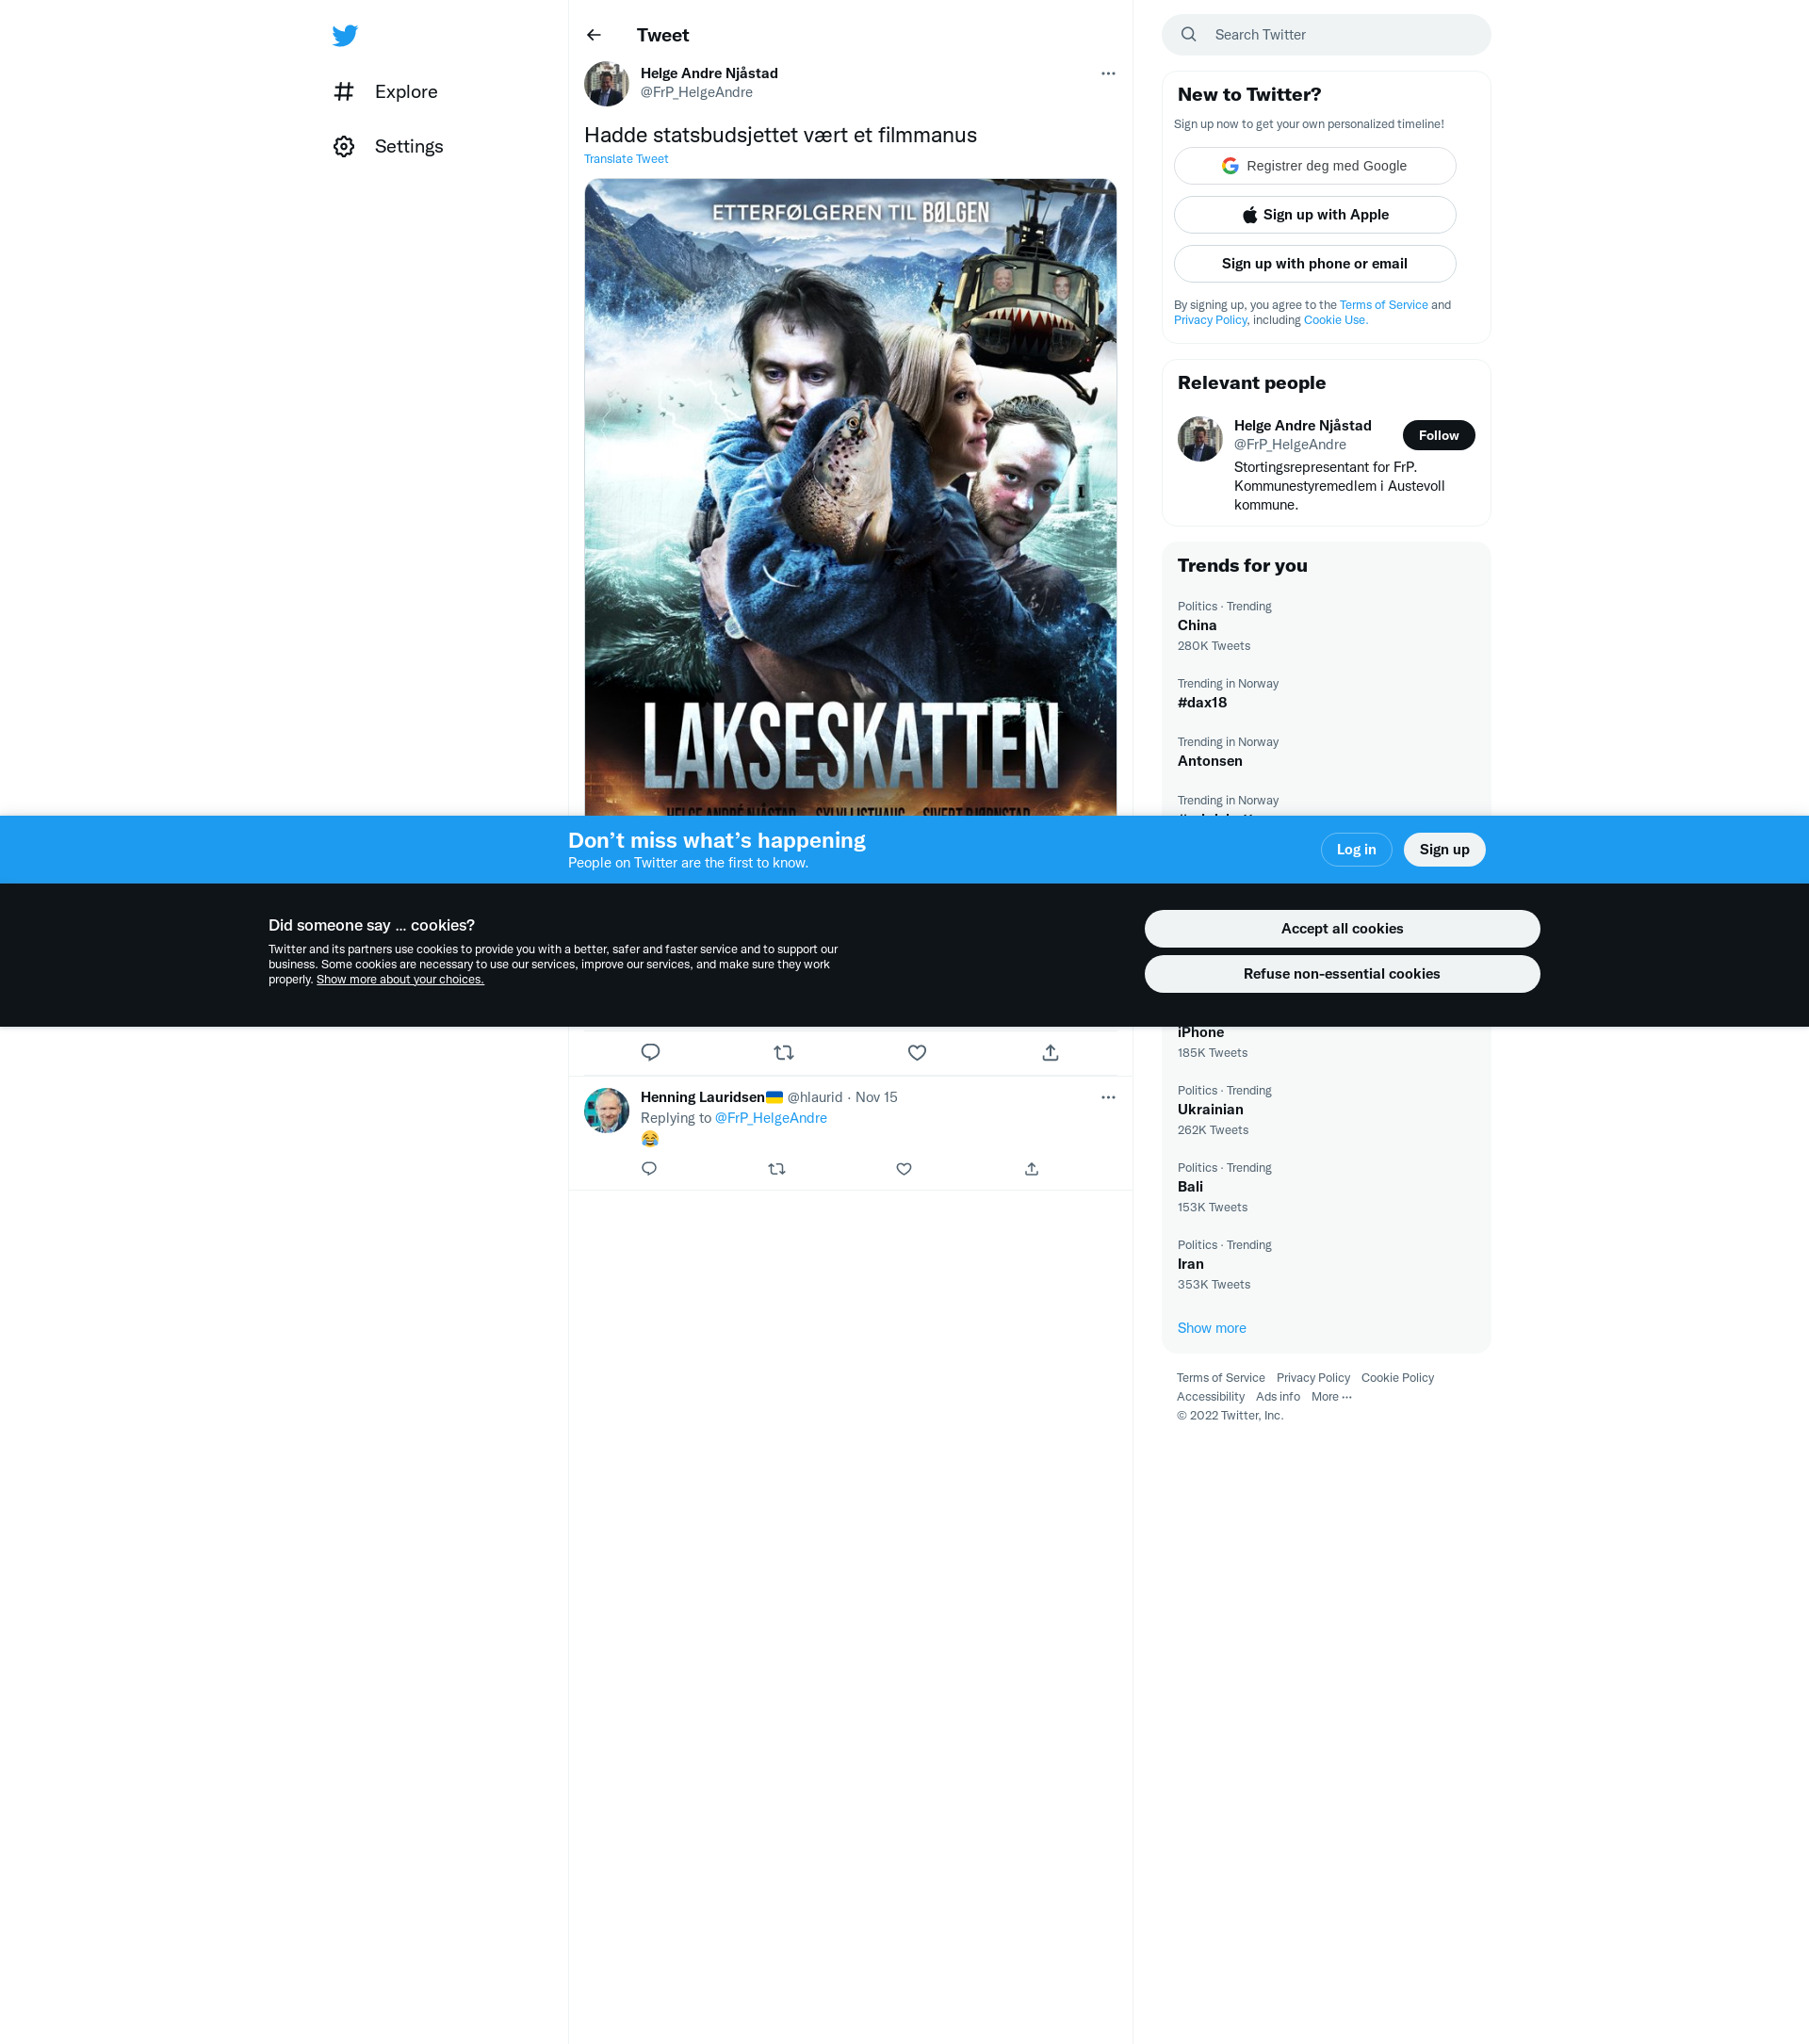Screen dimensions: 1809x2044
Task: Retweet Henning Lauridsen's reply
Action: [x=777, y=1169]
